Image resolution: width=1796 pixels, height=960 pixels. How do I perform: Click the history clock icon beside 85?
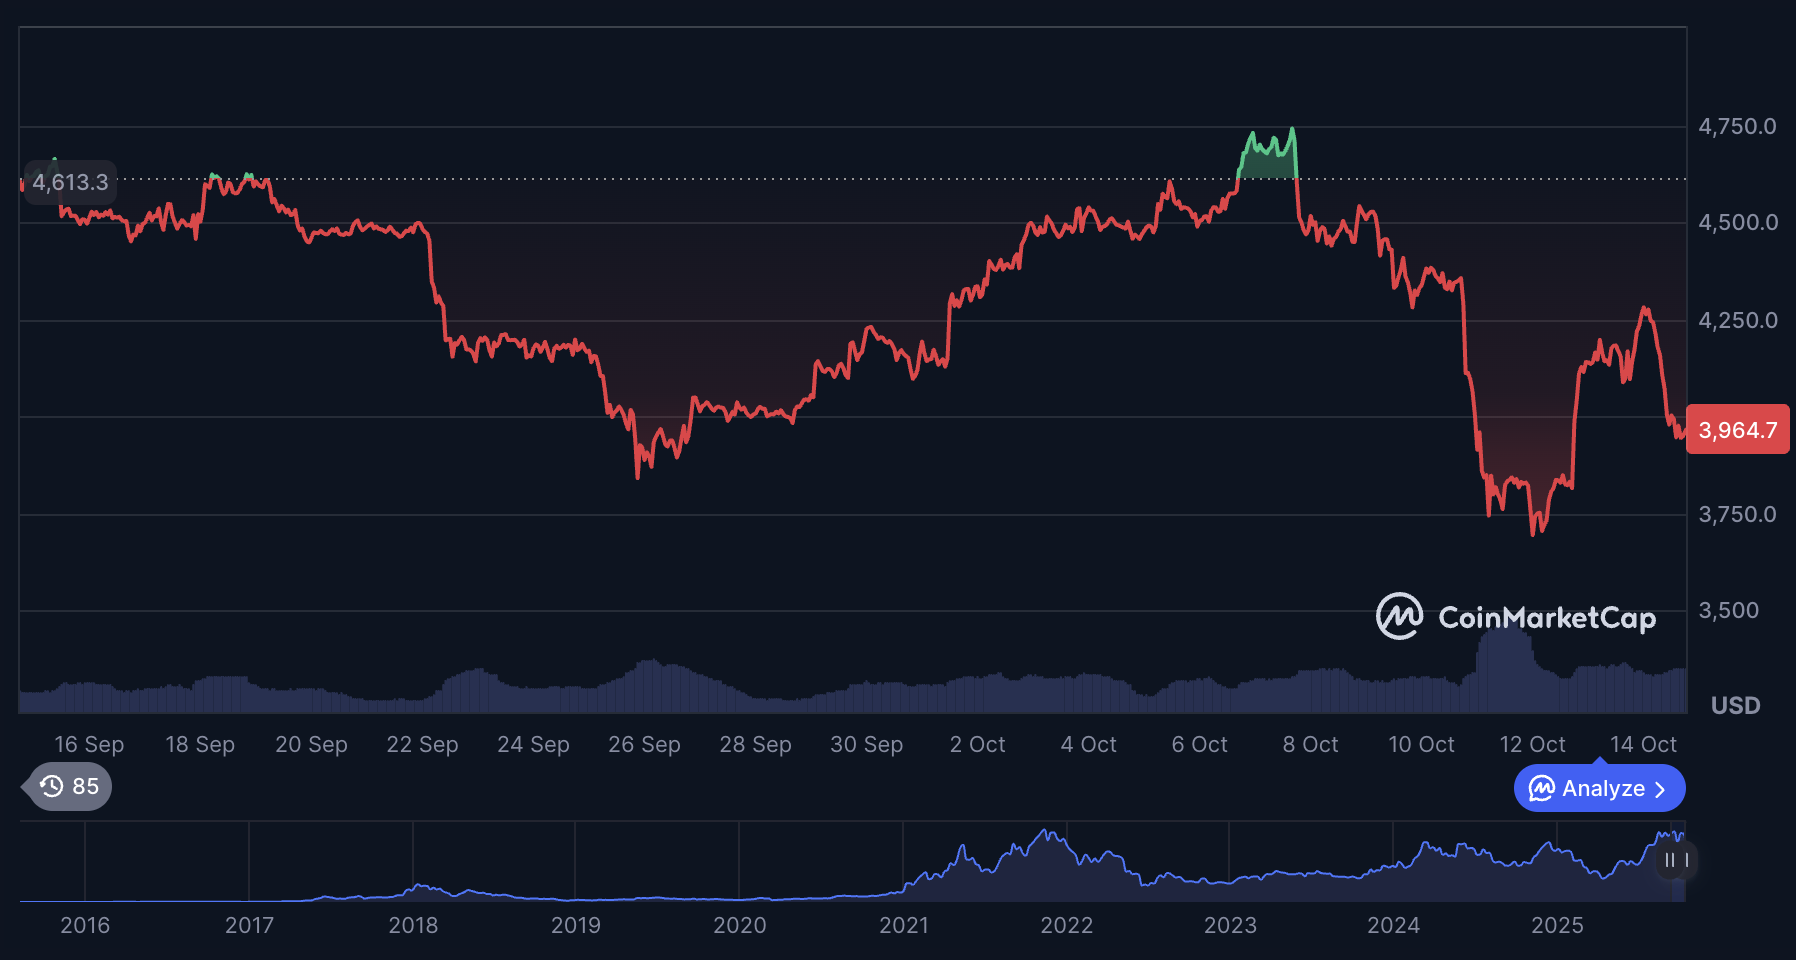(51, 787)
